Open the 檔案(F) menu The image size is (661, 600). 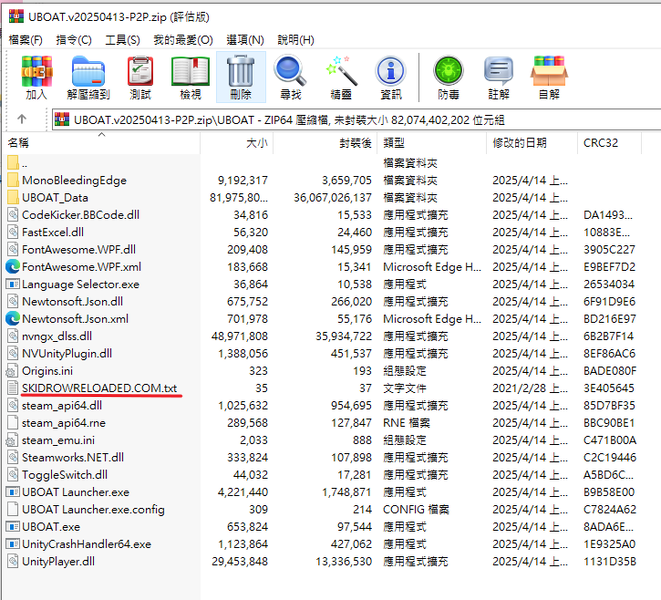point(25,40)
